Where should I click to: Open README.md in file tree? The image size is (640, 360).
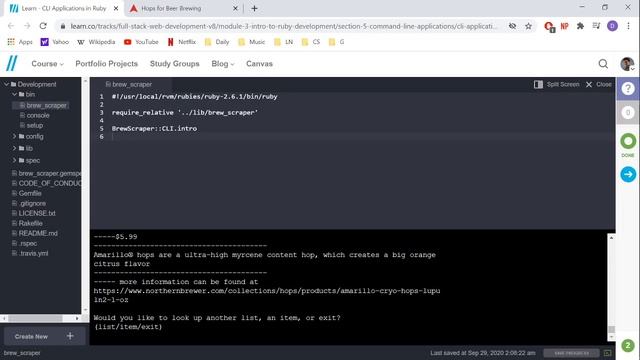click(35, 233)
